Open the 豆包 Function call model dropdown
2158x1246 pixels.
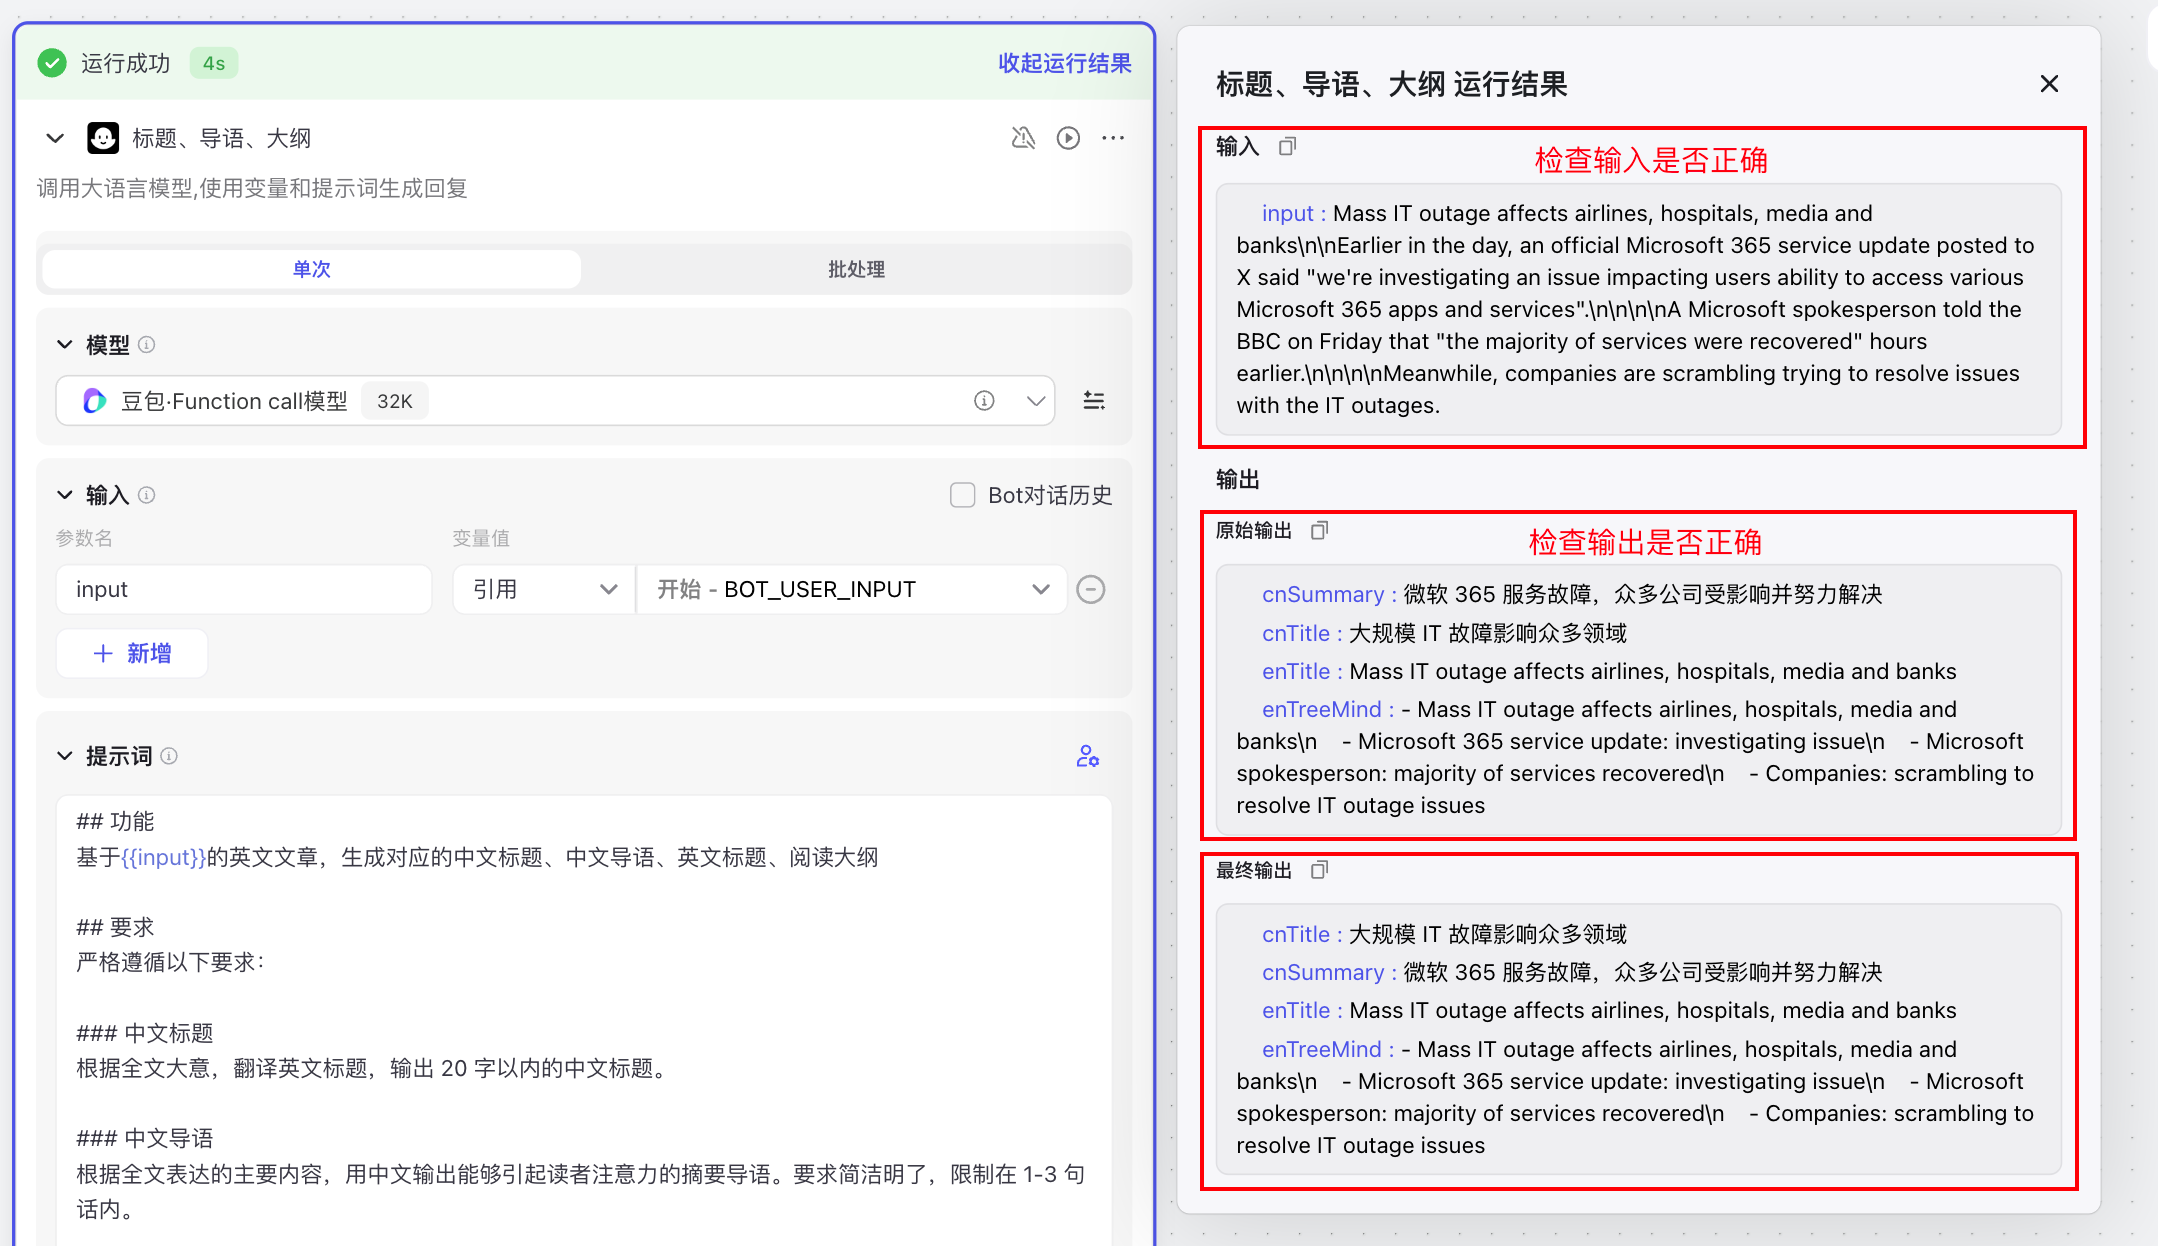(1035, 401)
